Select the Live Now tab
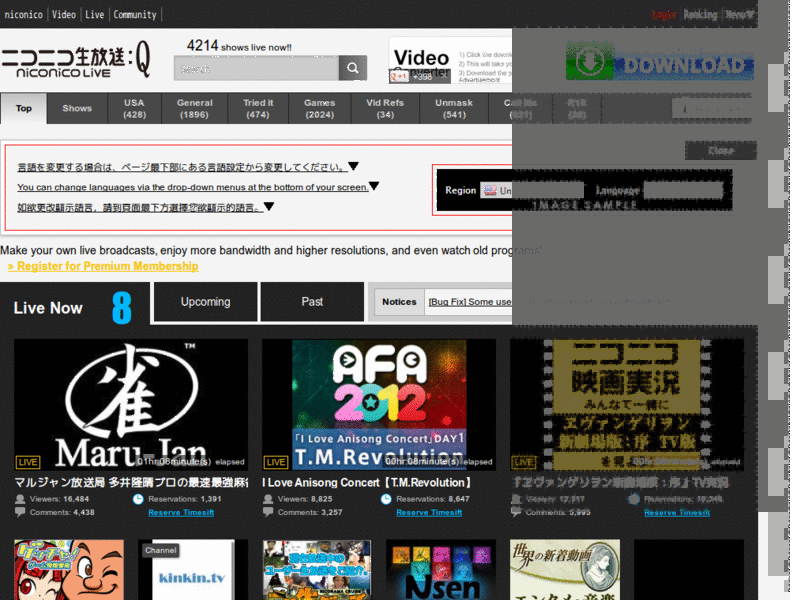Viewport: 800px width, 600px height. (x=74, y=308)
